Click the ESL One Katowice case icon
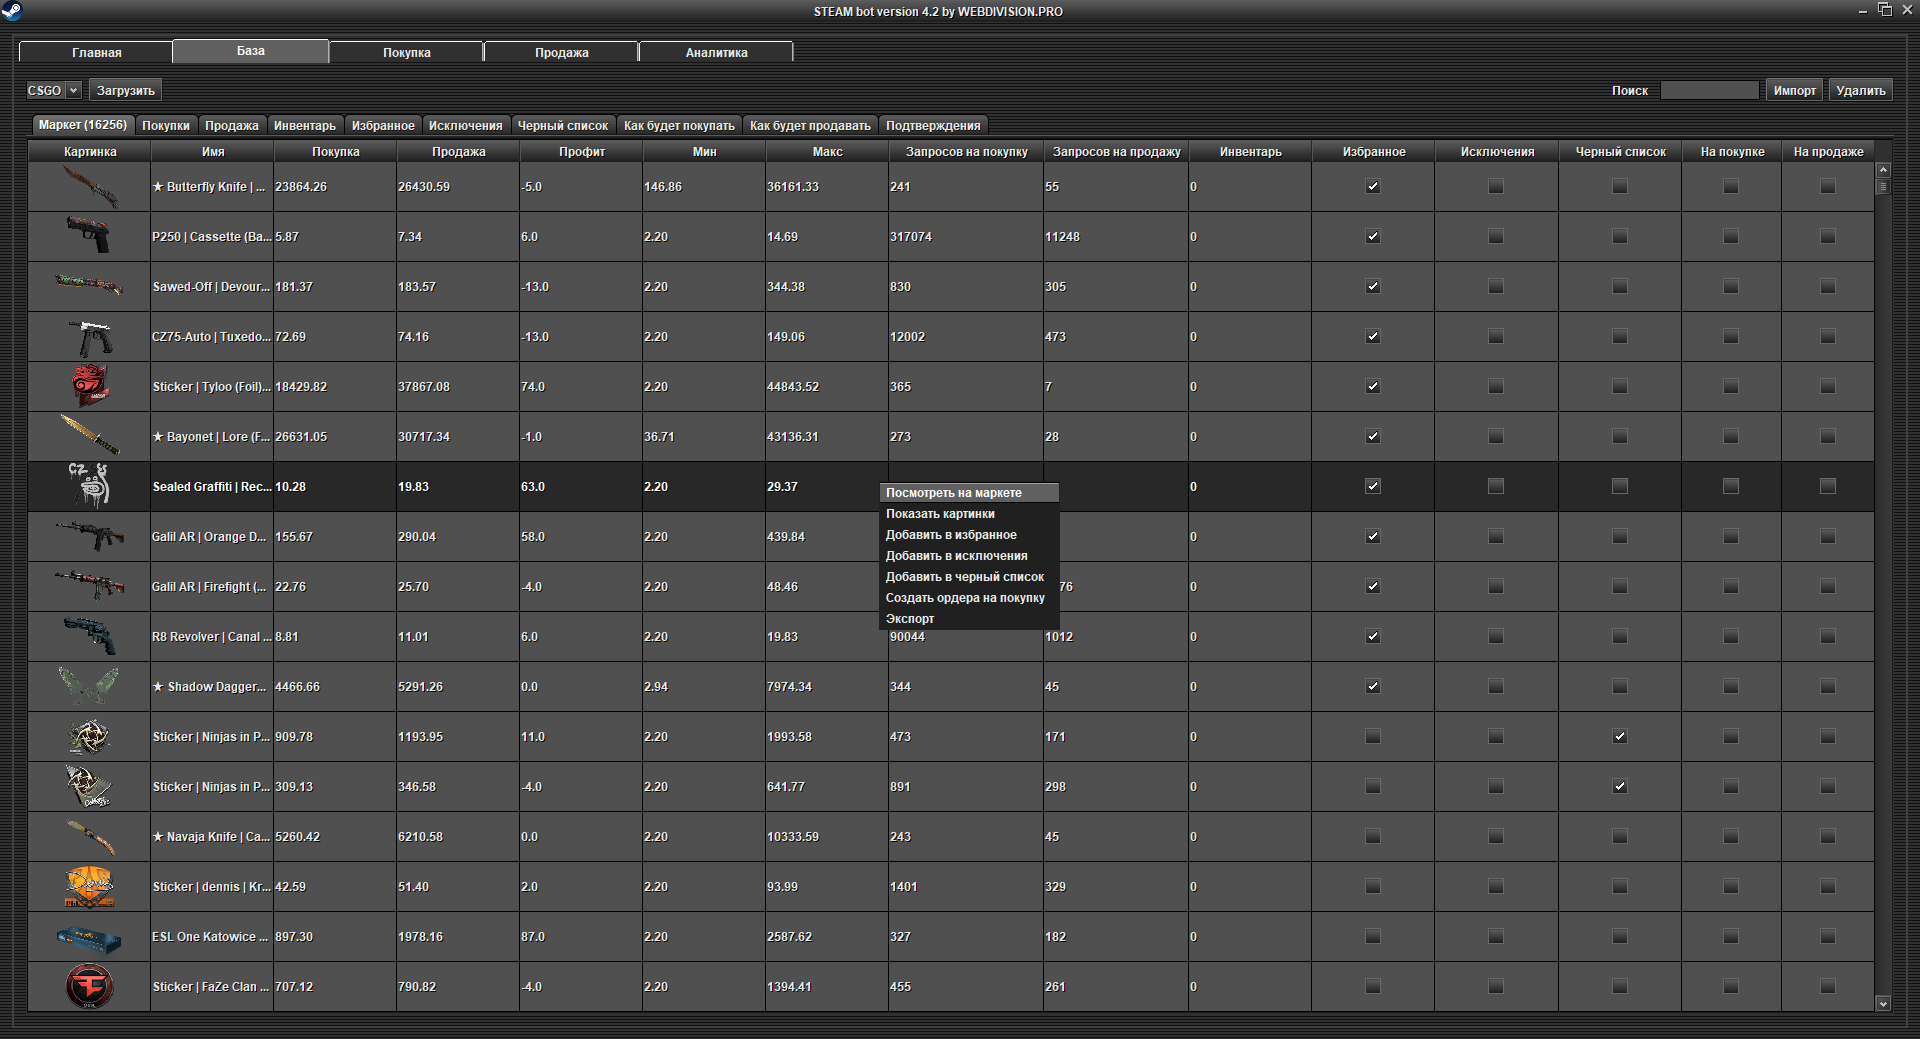 click(90, 938)
